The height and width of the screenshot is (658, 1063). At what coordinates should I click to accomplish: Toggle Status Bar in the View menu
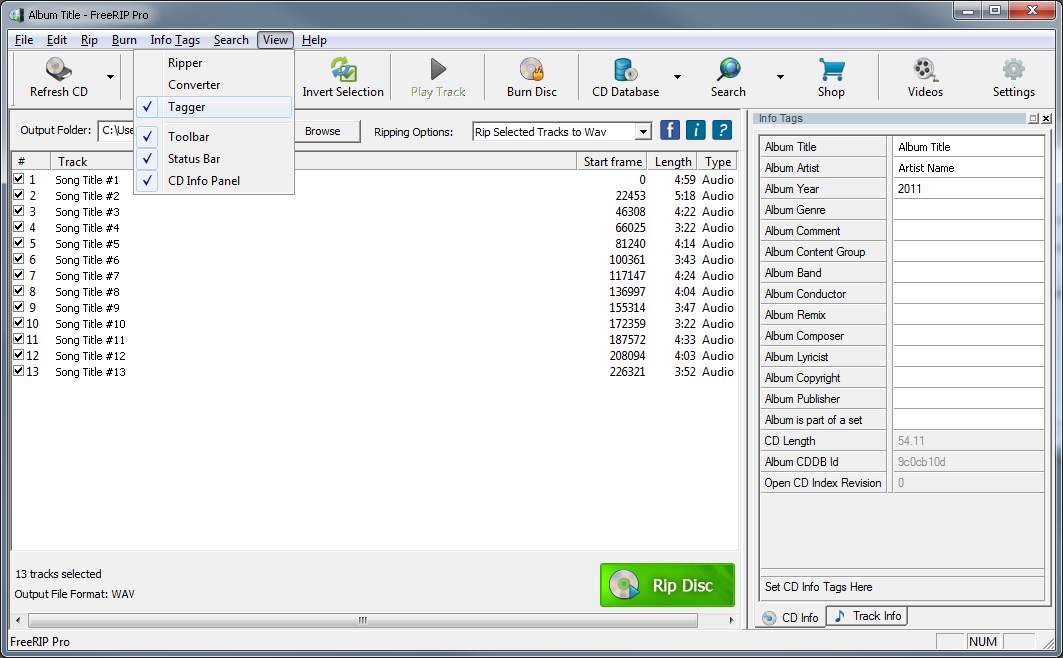click(214, 159)
